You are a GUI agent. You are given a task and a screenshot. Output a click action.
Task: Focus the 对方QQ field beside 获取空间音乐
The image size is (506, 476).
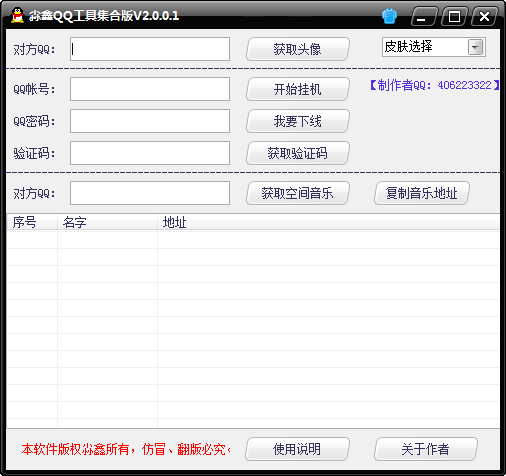pos(150,193)
